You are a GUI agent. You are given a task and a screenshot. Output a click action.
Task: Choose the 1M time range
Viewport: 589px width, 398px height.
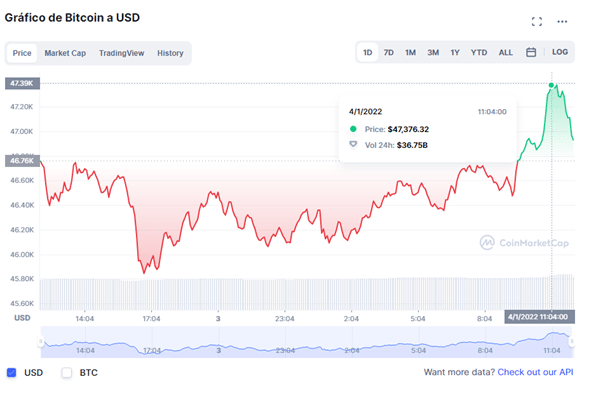pyautogui.click(x=410, y=53)
